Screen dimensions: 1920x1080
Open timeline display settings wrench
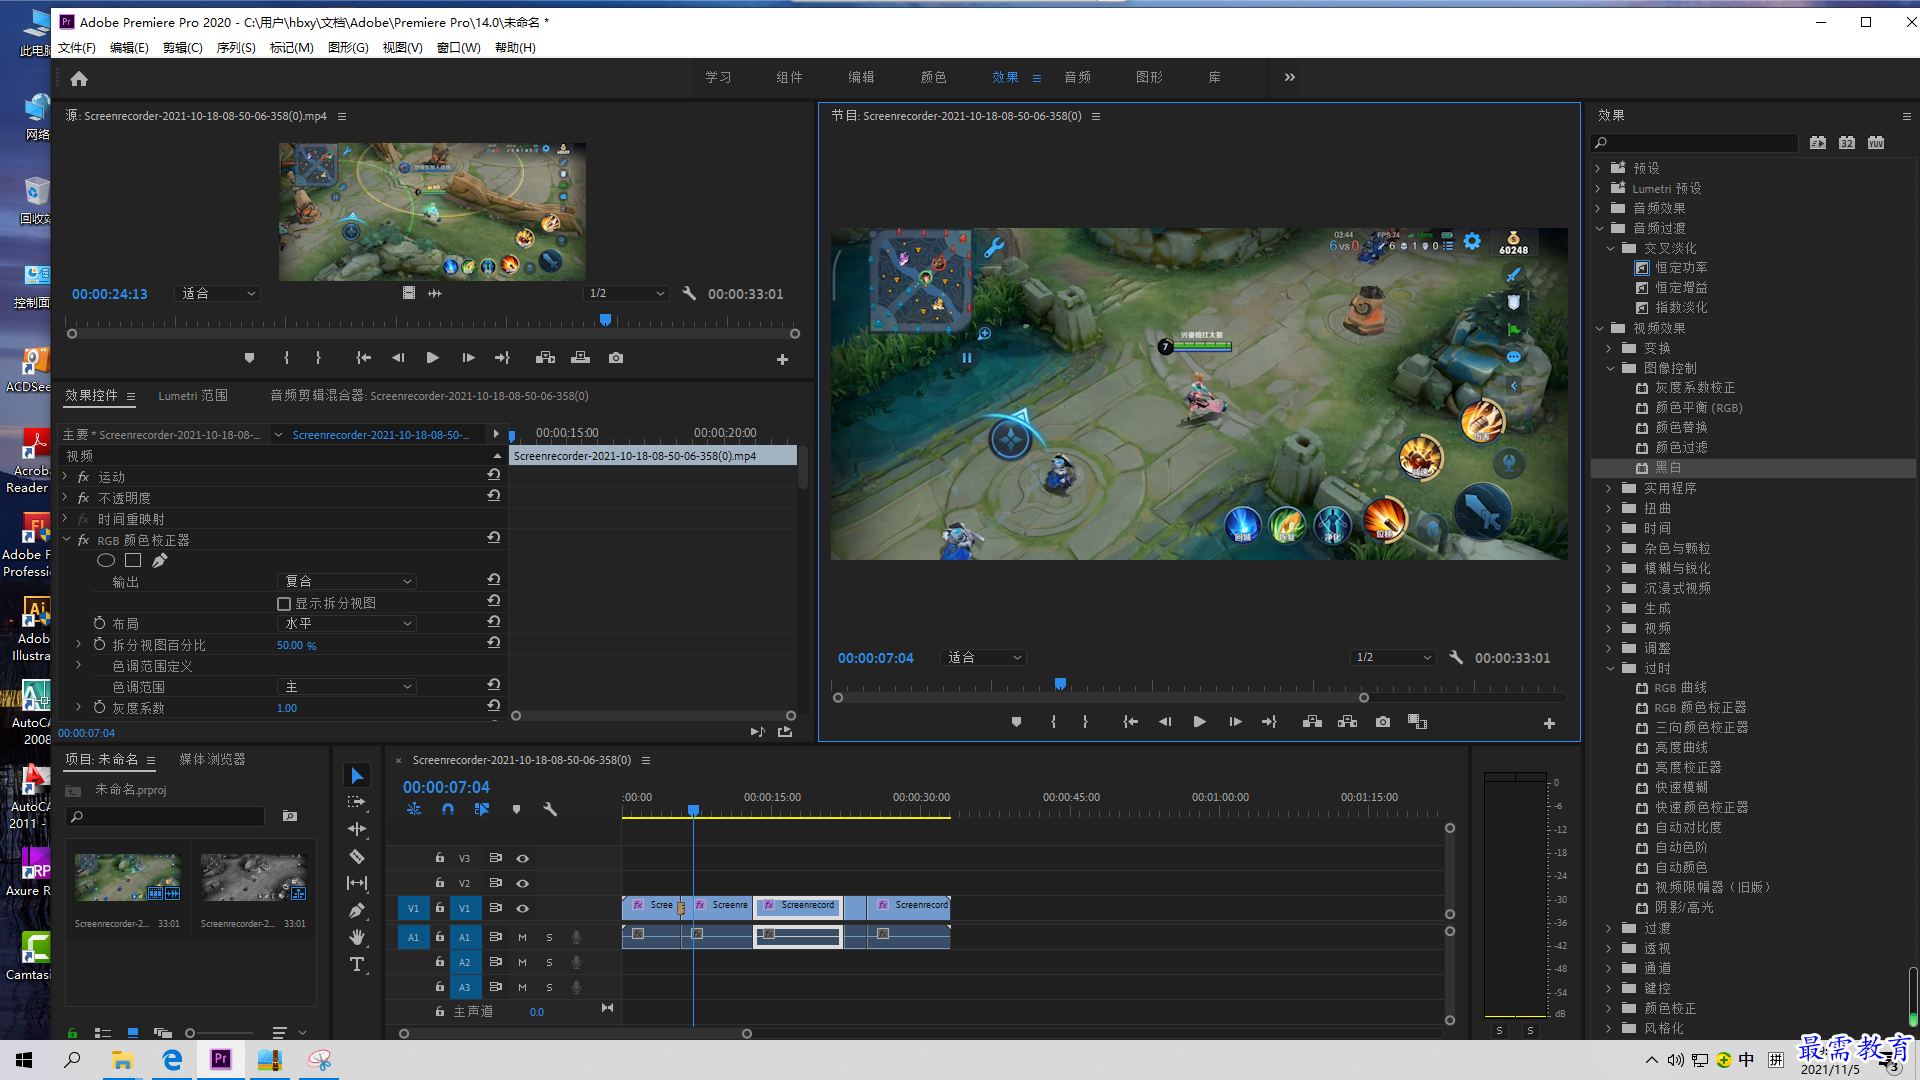549,809
